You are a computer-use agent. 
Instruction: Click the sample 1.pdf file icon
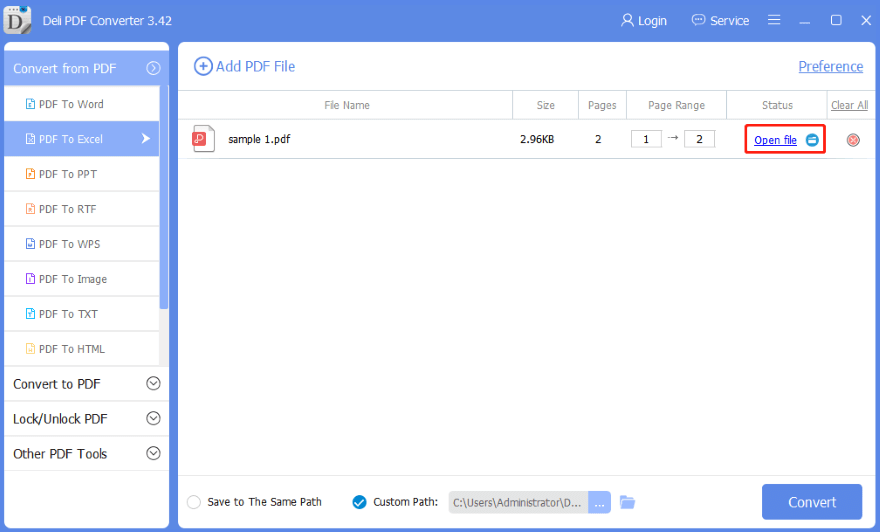(x=203, y=139)
